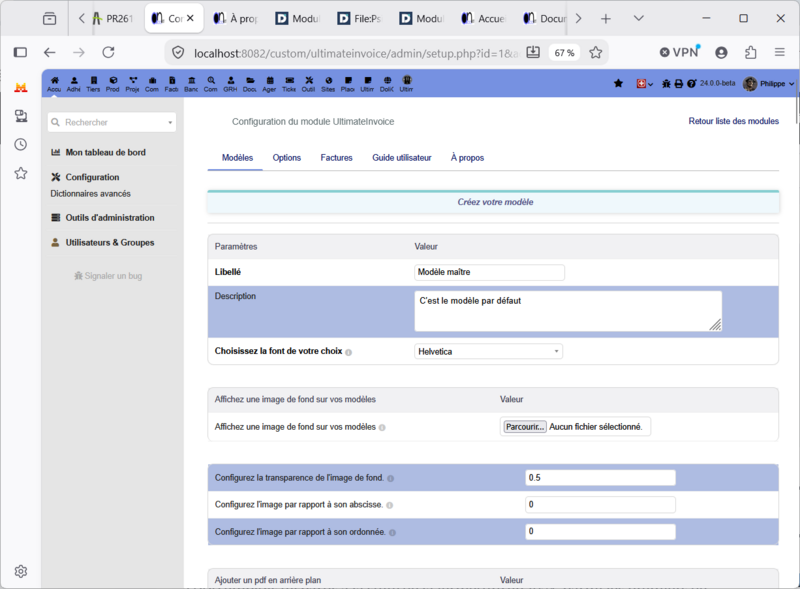The height and width of the screenshot is (589, 800).
Task: Click info icon beside abscisse setting
Action: (389, 505)
